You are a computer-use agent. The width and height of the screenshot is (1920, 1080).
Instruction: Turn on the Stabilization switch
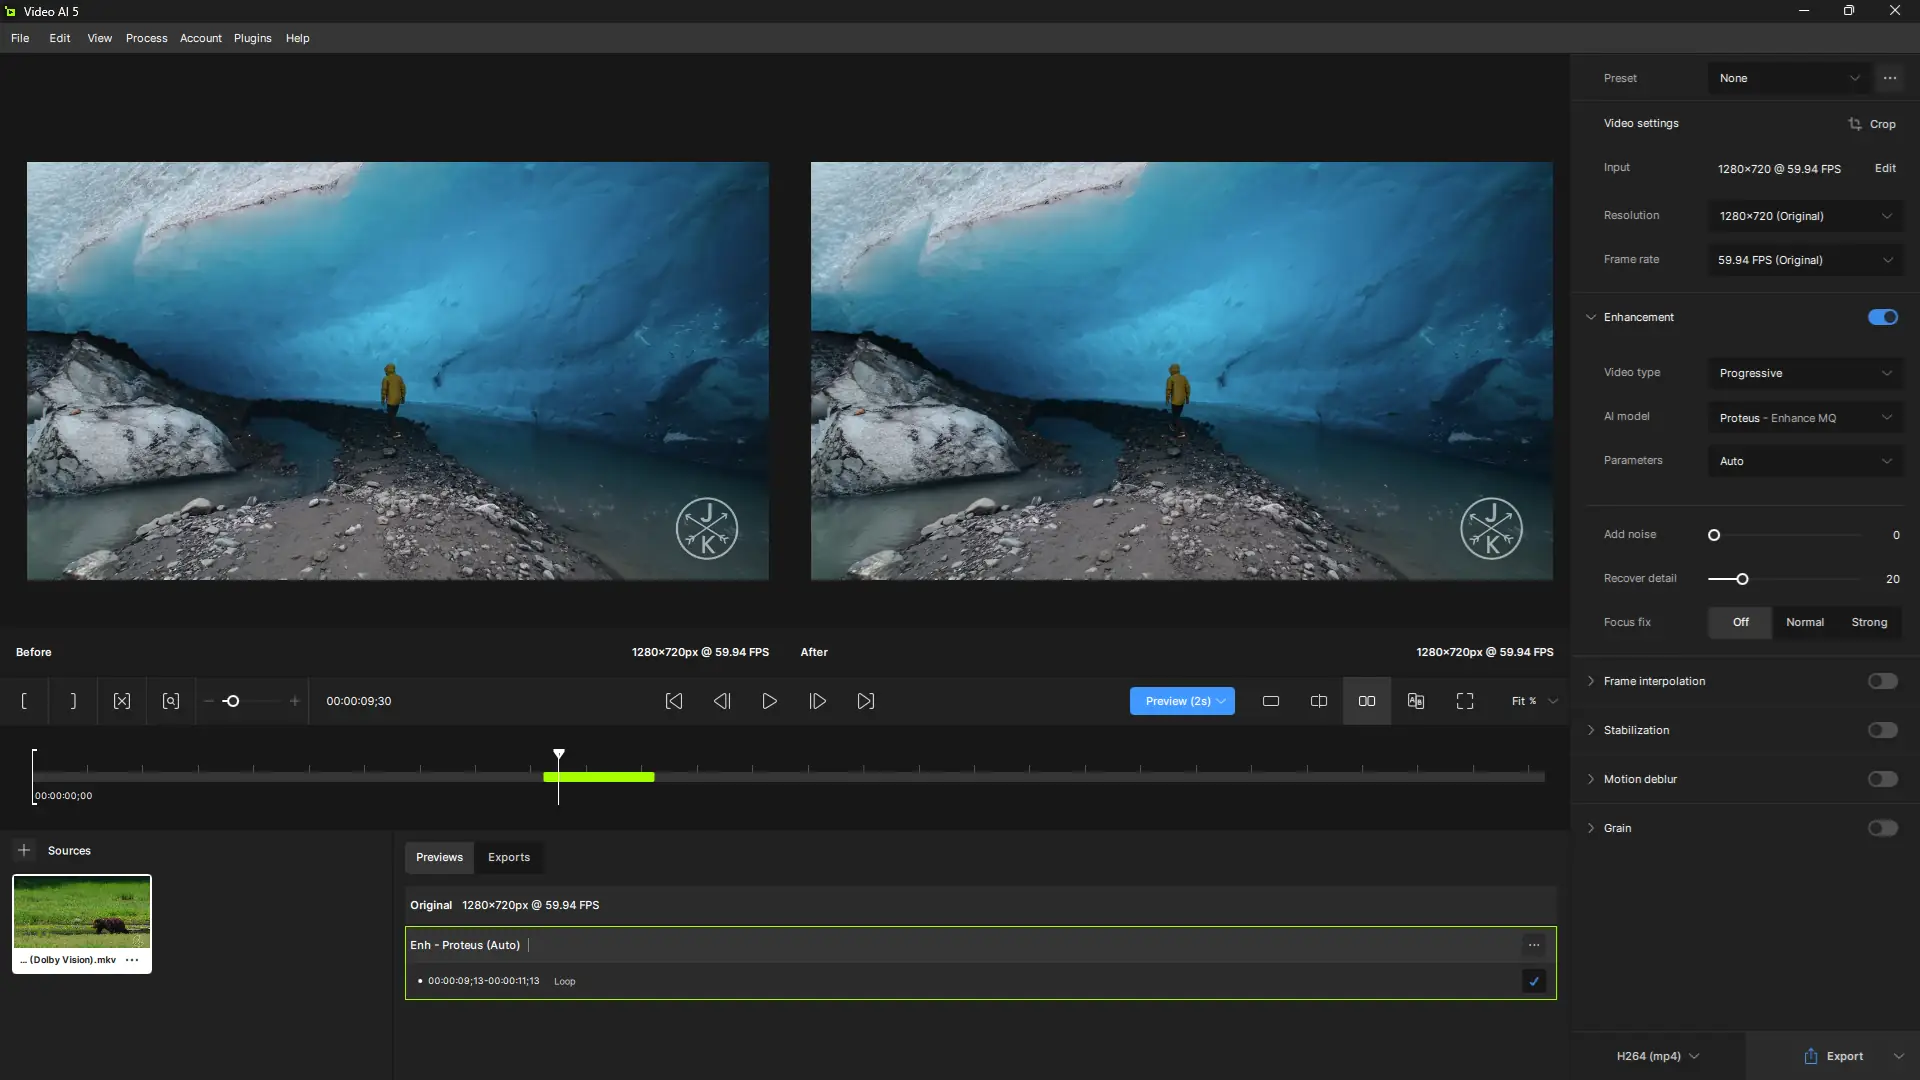[1882, 730]
